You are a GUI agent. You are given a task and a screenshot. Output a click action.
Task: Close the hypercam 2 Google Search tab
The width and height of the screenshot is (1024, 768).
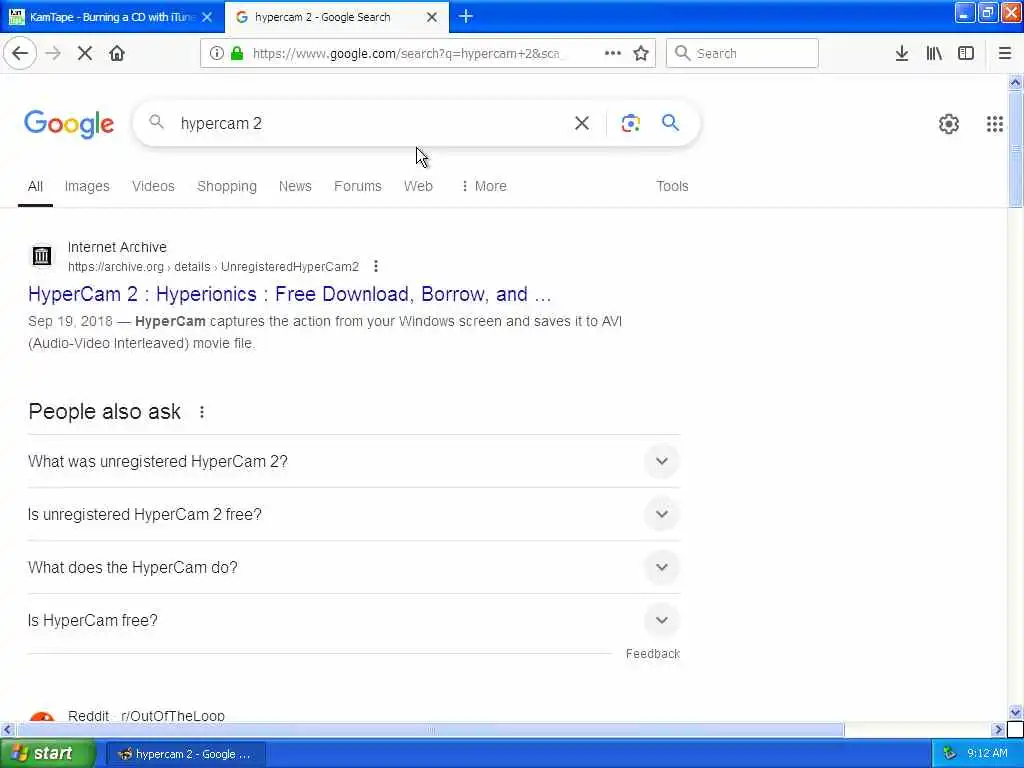pyautogui.click(x=432, y=17)
